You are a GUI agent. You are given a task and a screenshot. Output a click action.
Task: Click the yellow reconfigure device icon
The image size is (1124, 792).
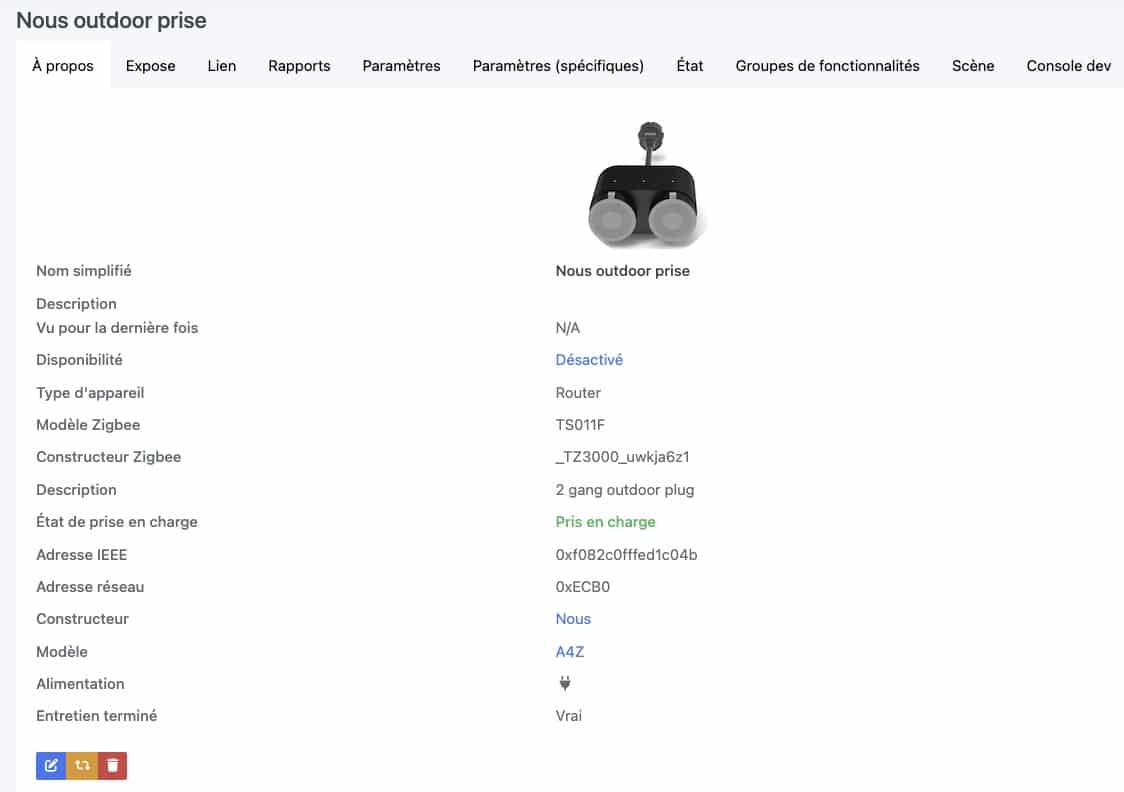point(82,765)
